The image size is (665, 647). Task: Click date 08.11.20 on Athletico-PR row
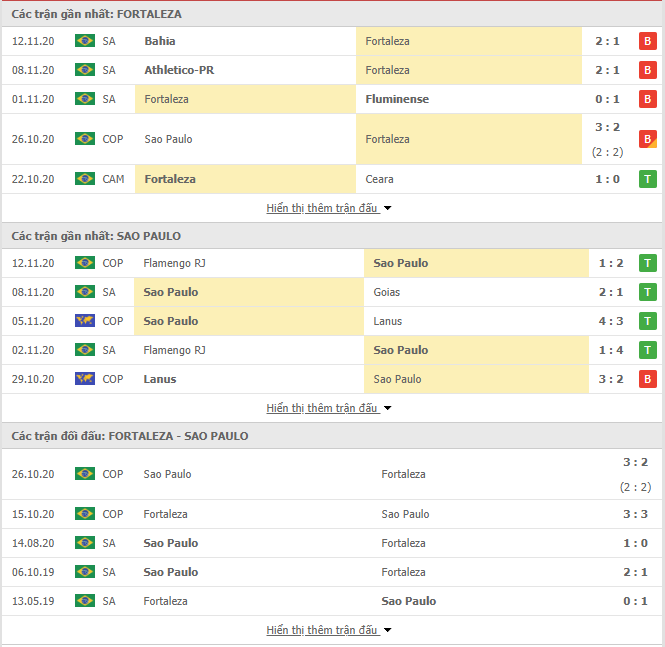click(33, 70)
